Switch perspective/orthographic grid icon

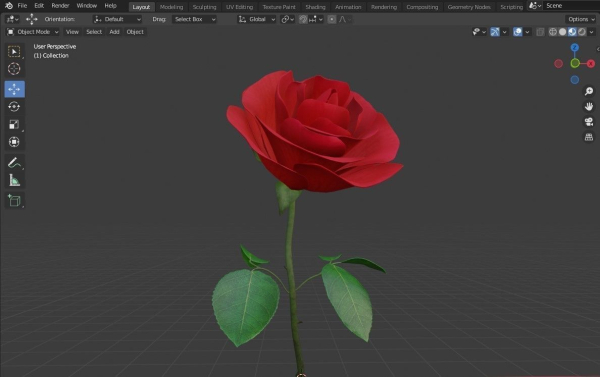[589, 137]
